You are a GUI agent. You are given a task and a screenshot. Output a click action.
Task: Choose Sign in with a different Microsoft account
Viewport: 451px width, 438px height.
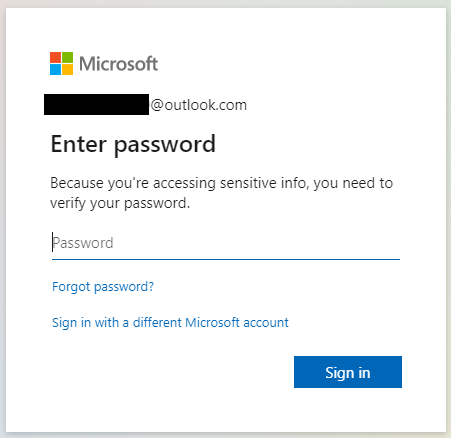tap(170, 323)
